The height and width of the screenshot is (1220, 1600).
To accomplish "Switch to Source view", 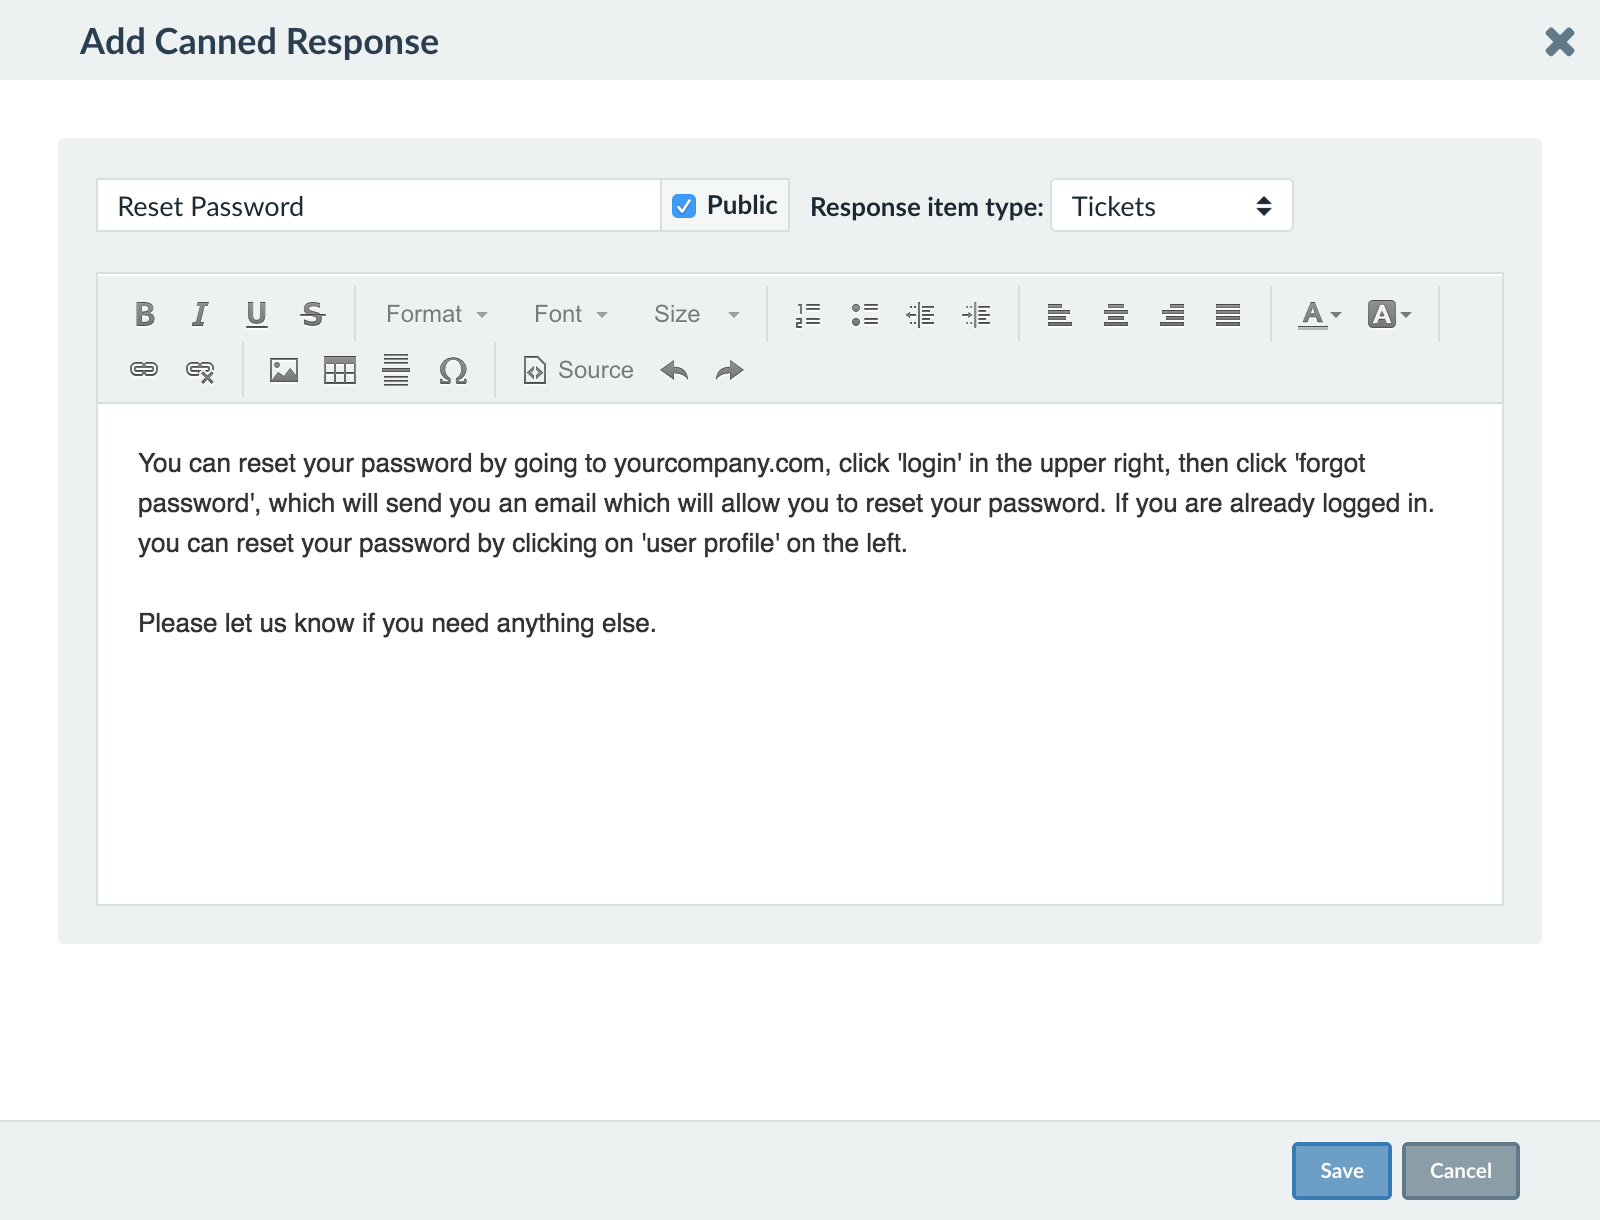I will click(579, 371).
